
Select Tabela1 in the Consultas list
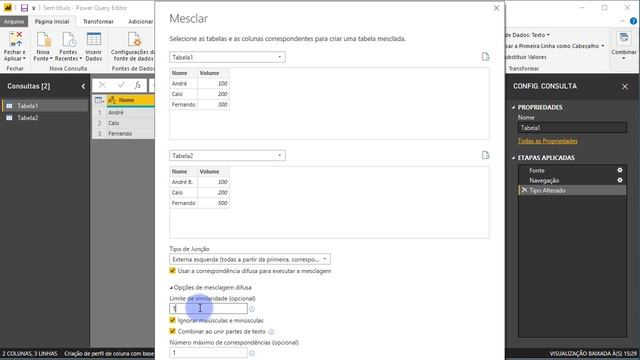[x=44, y=106]
